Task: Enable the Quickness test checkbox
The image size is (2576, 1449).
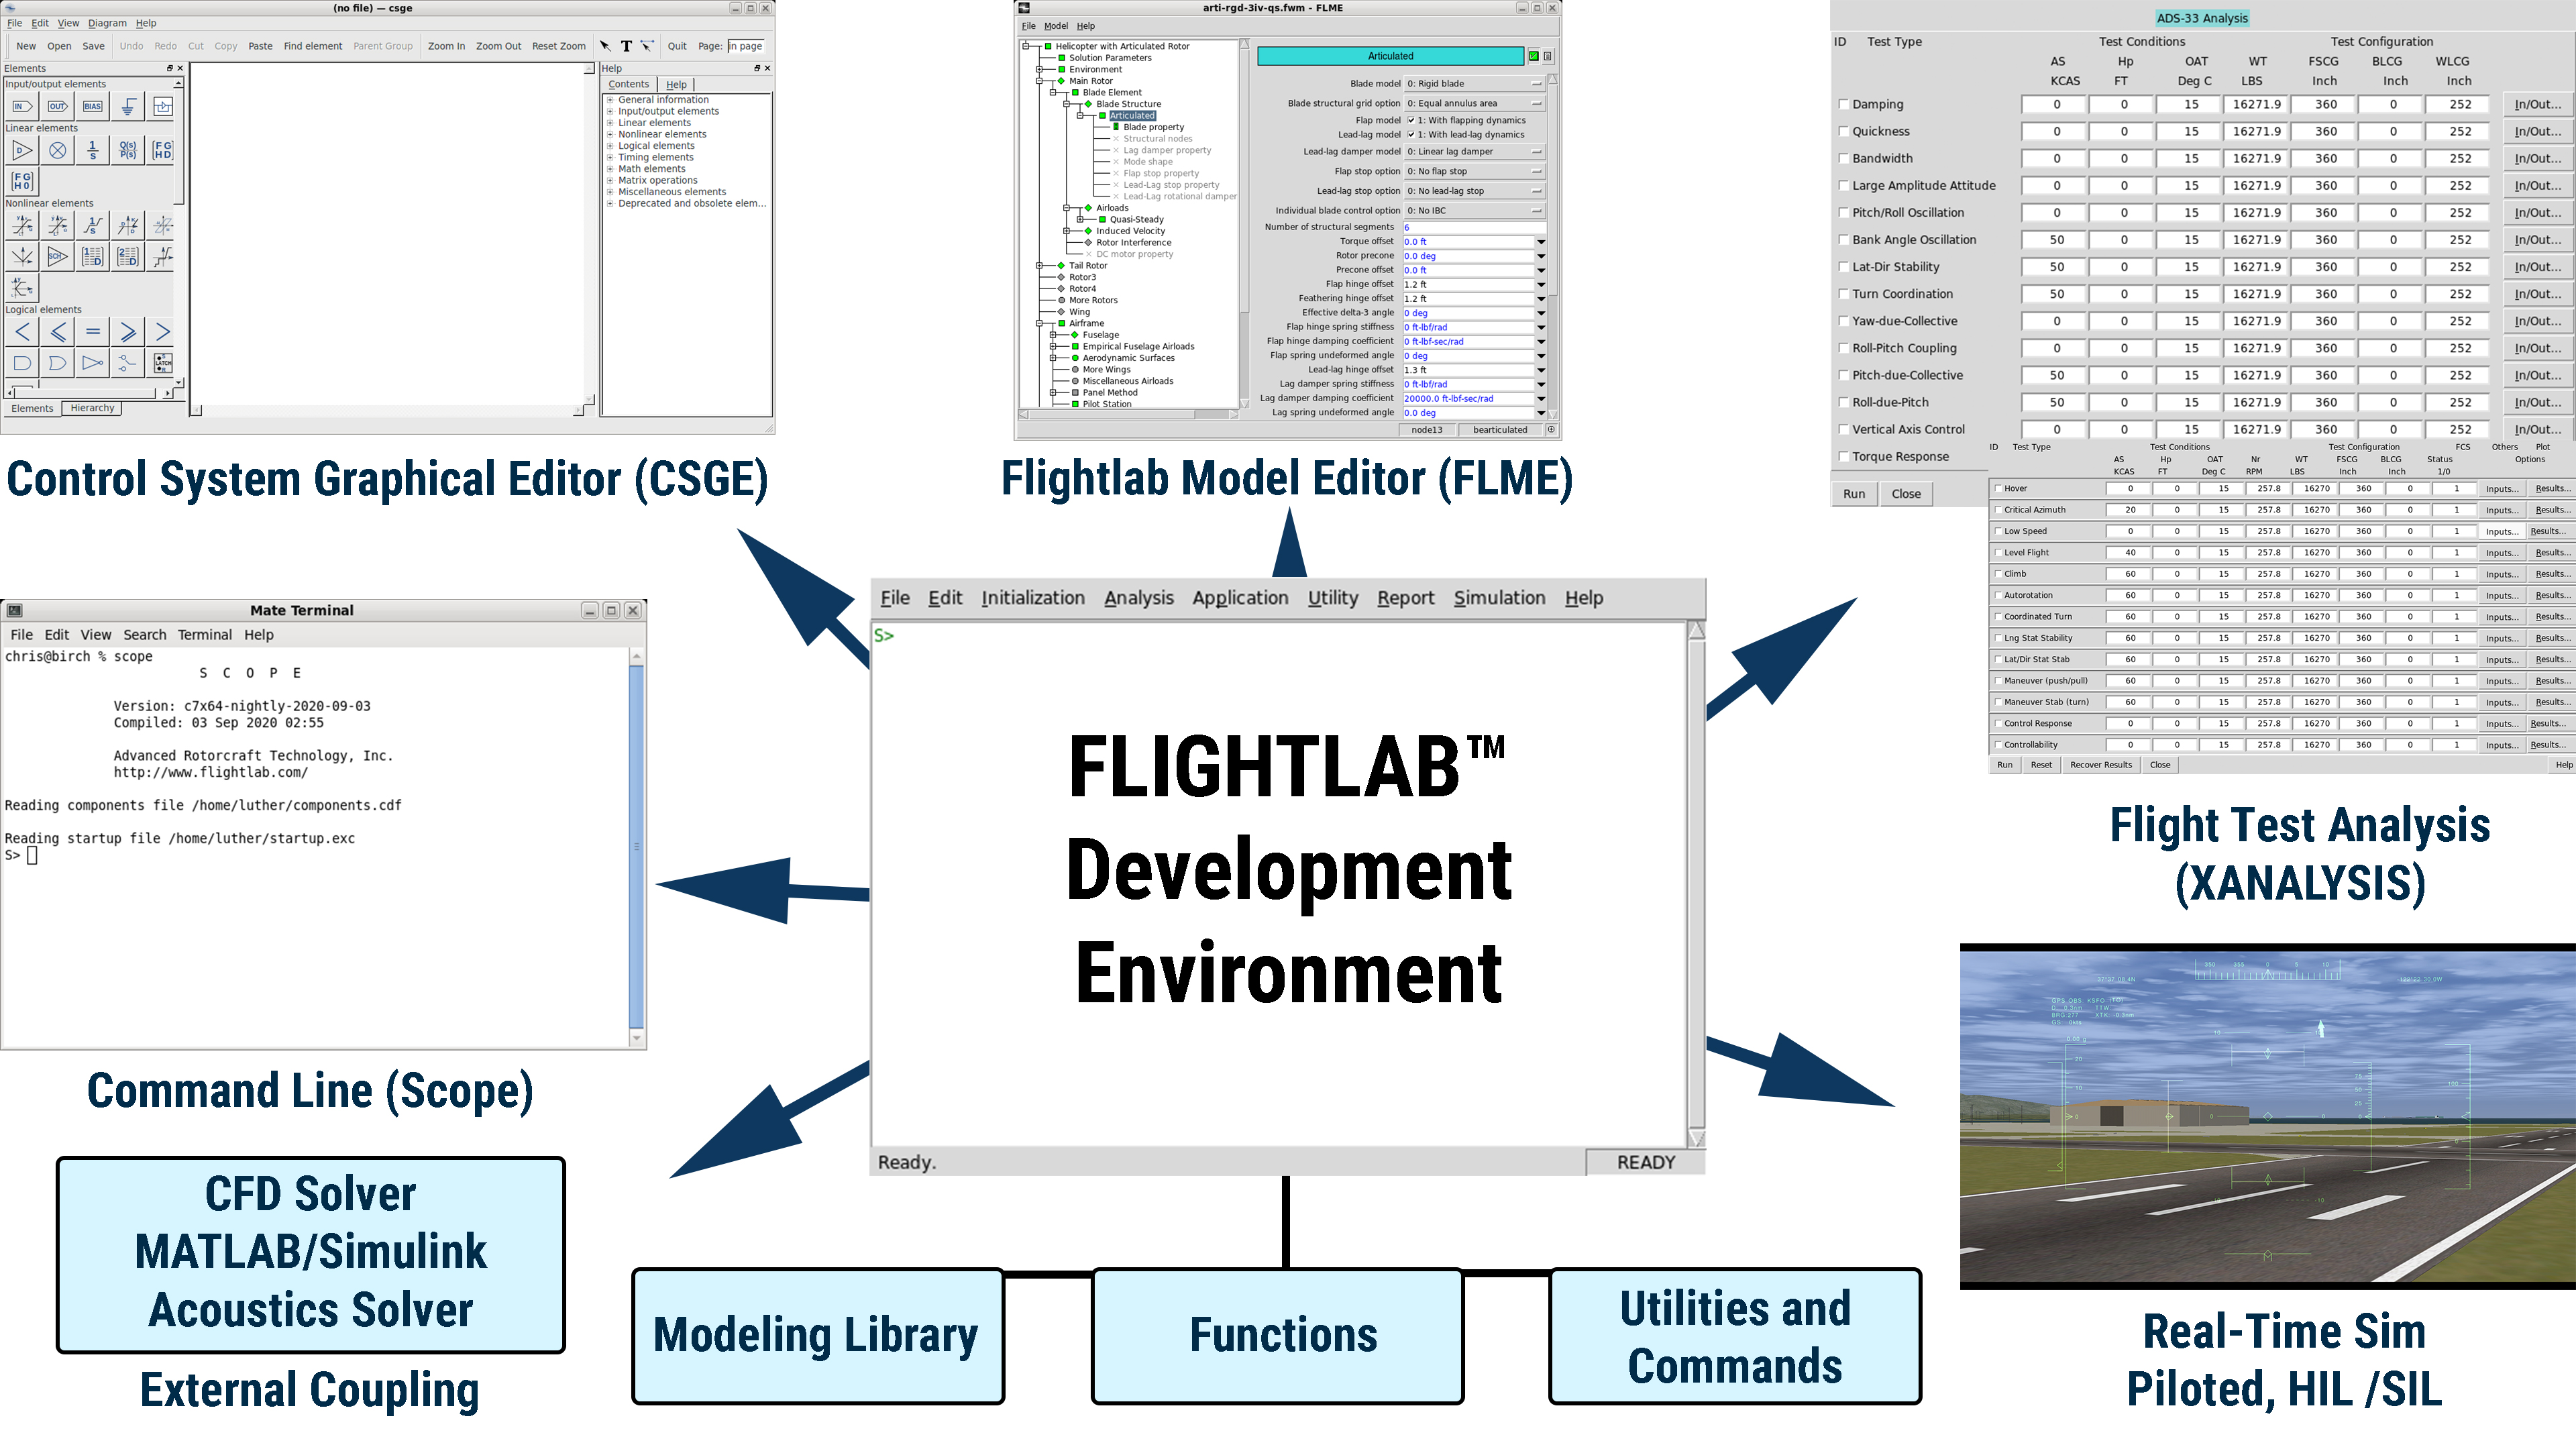Action: [x=1843, y=131]
